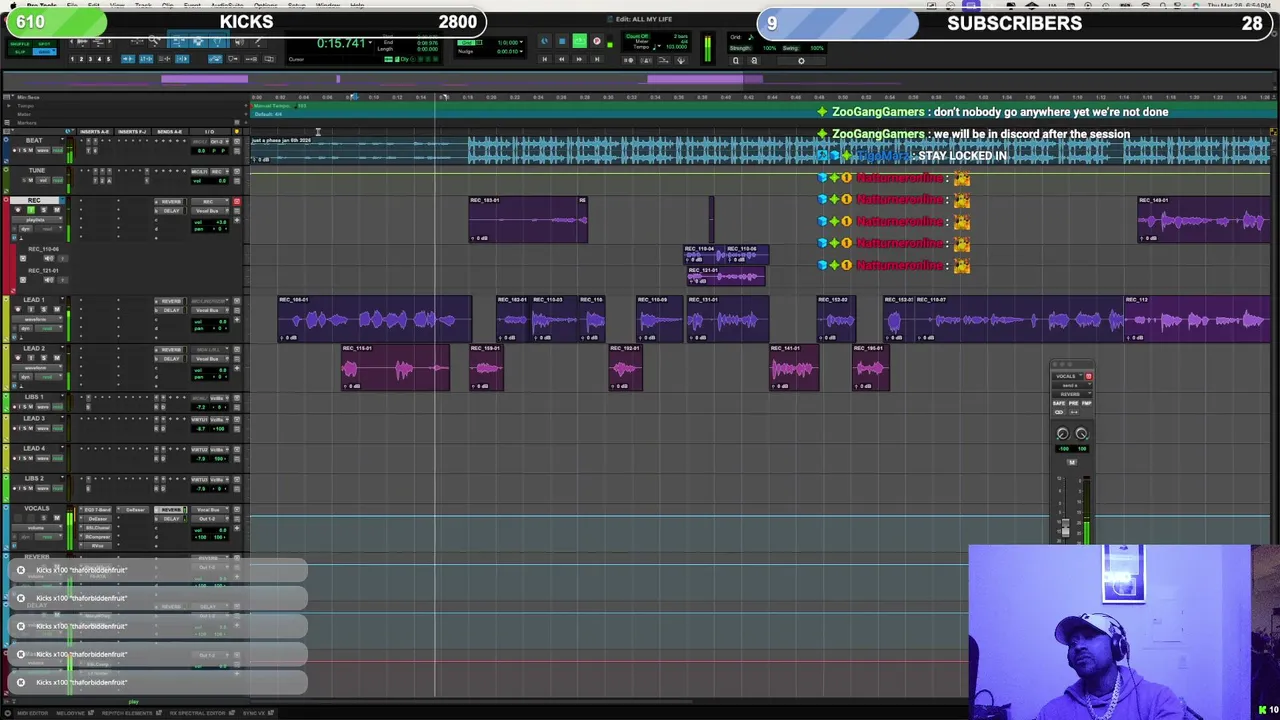
Task: Open the Clip menu
Action: tap(168, 5)
